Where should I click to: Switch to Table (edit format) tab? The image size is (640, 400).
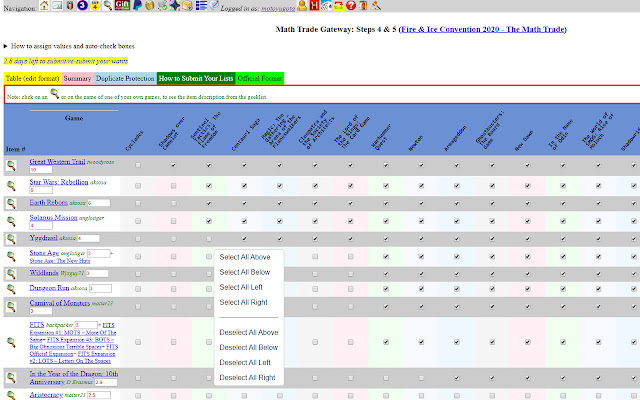(x=33, y=78)
